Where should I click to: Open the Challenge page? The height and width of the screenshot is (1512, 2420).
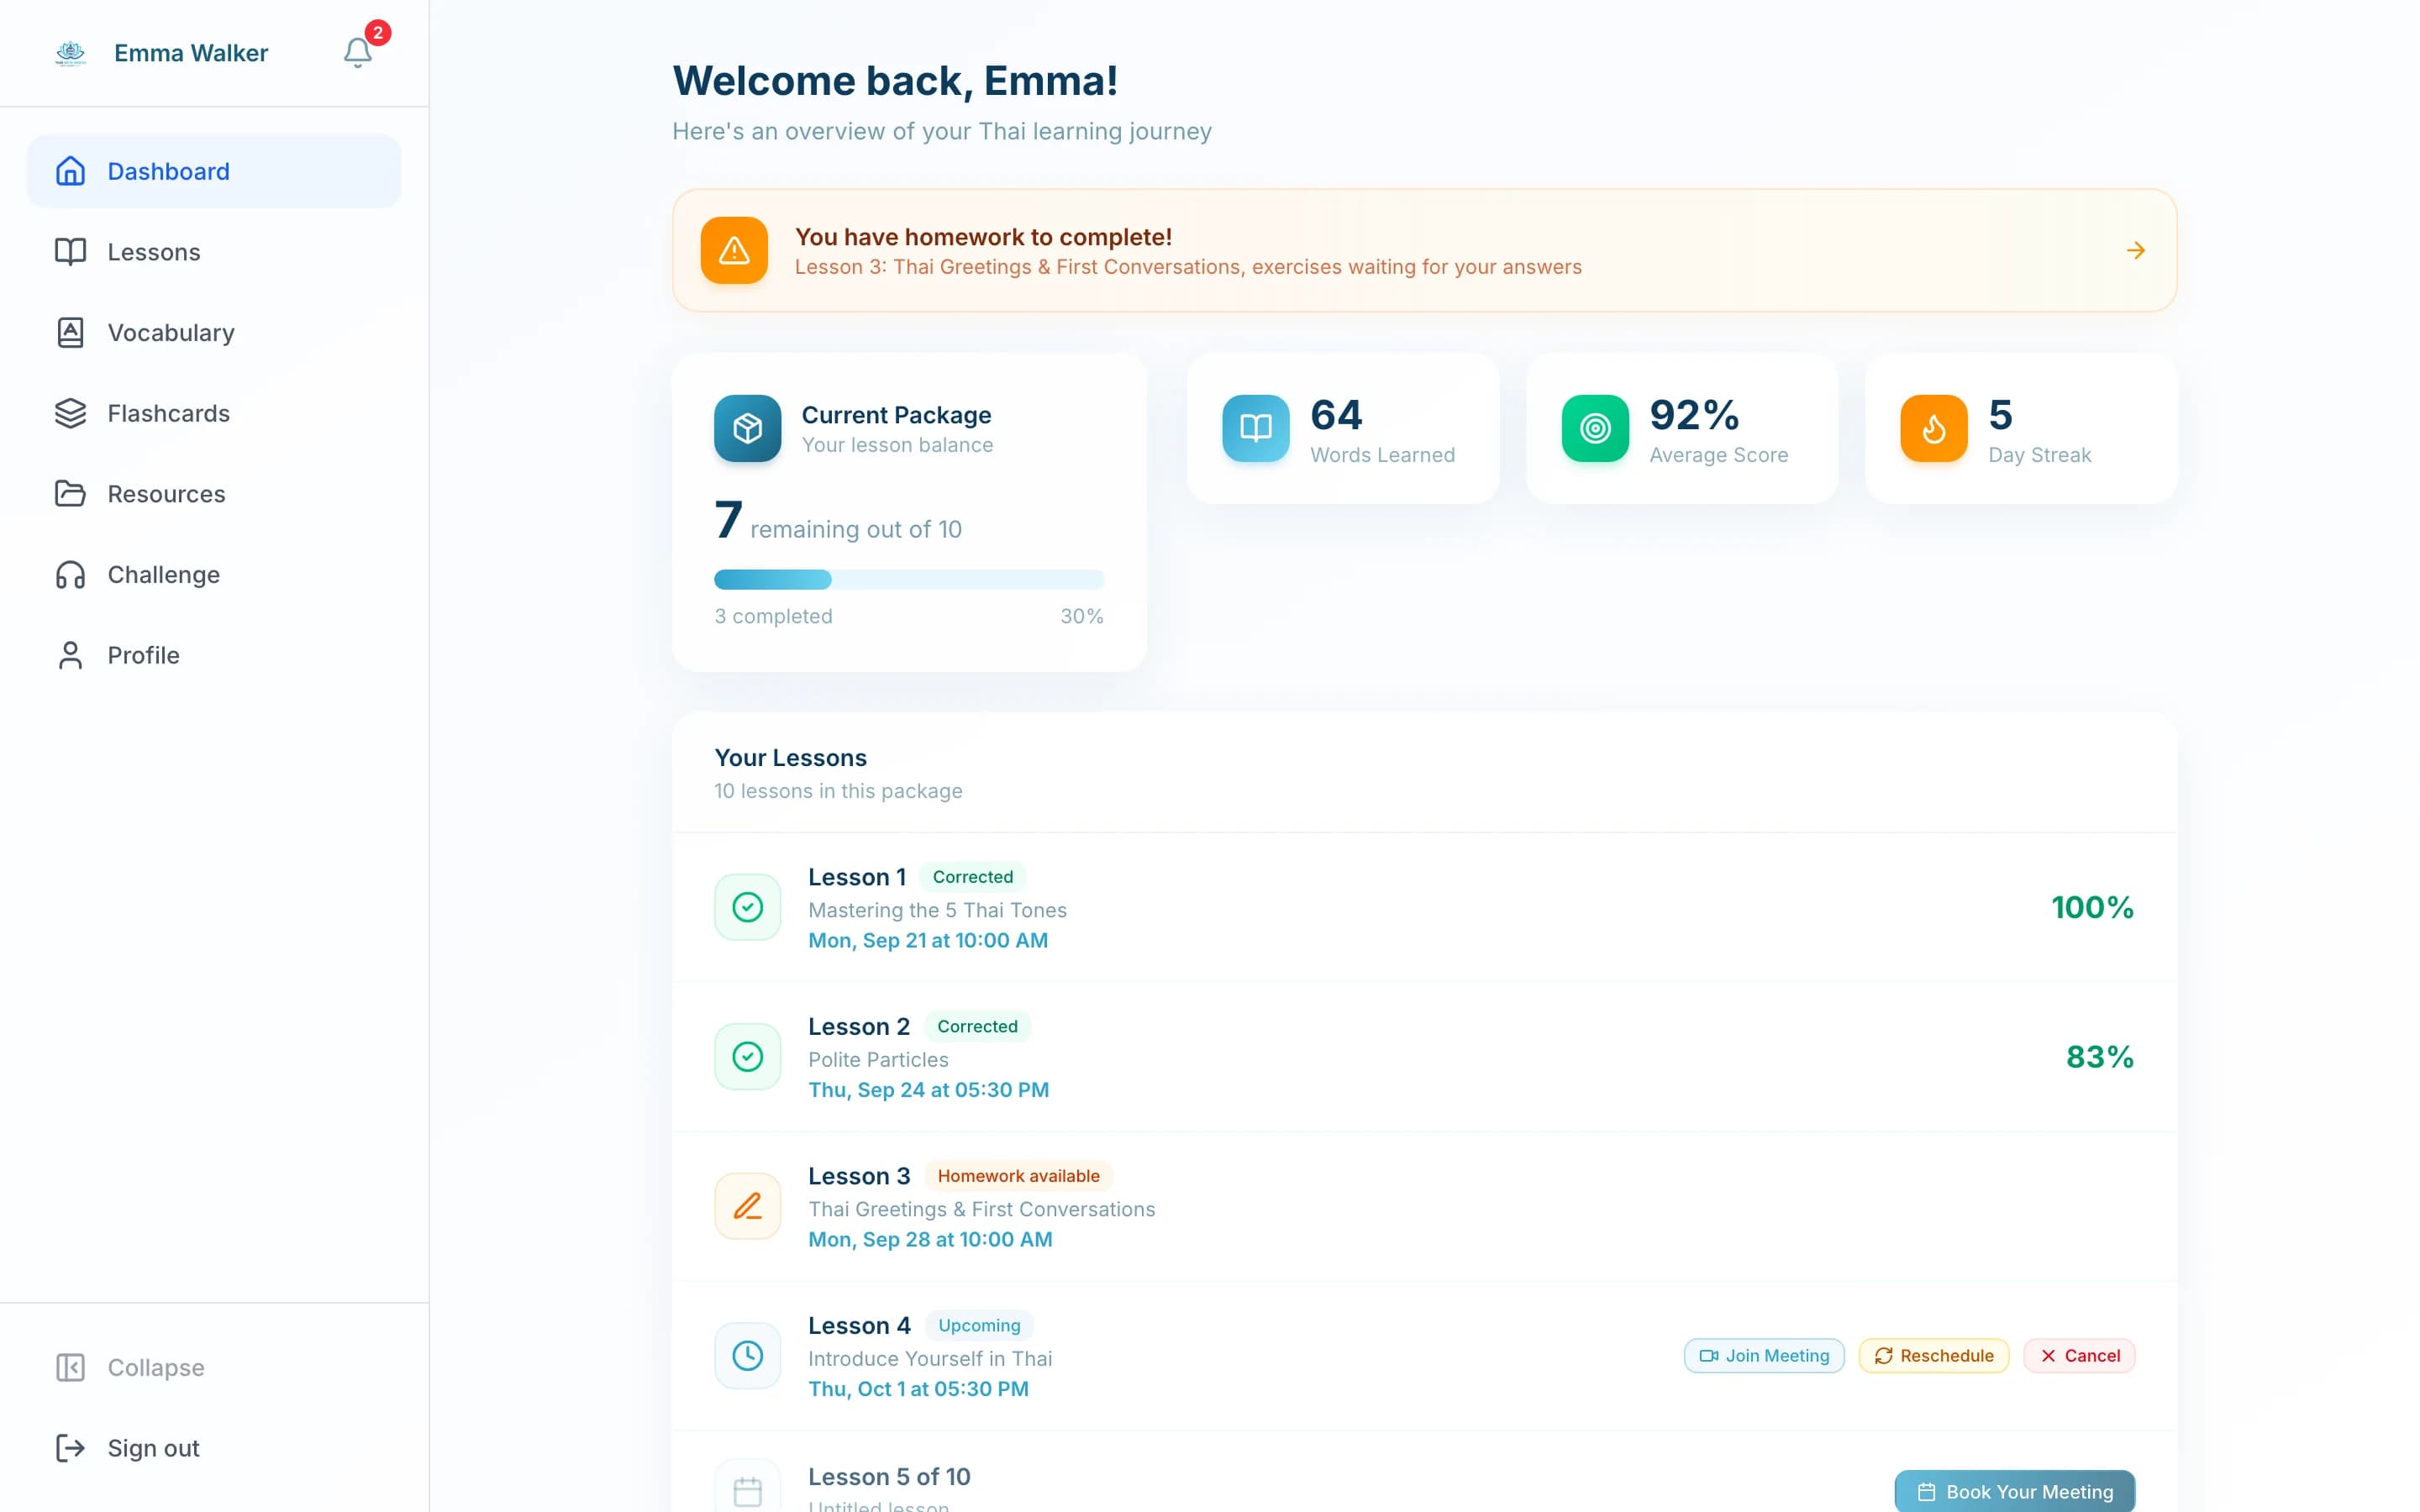[214, 574]
